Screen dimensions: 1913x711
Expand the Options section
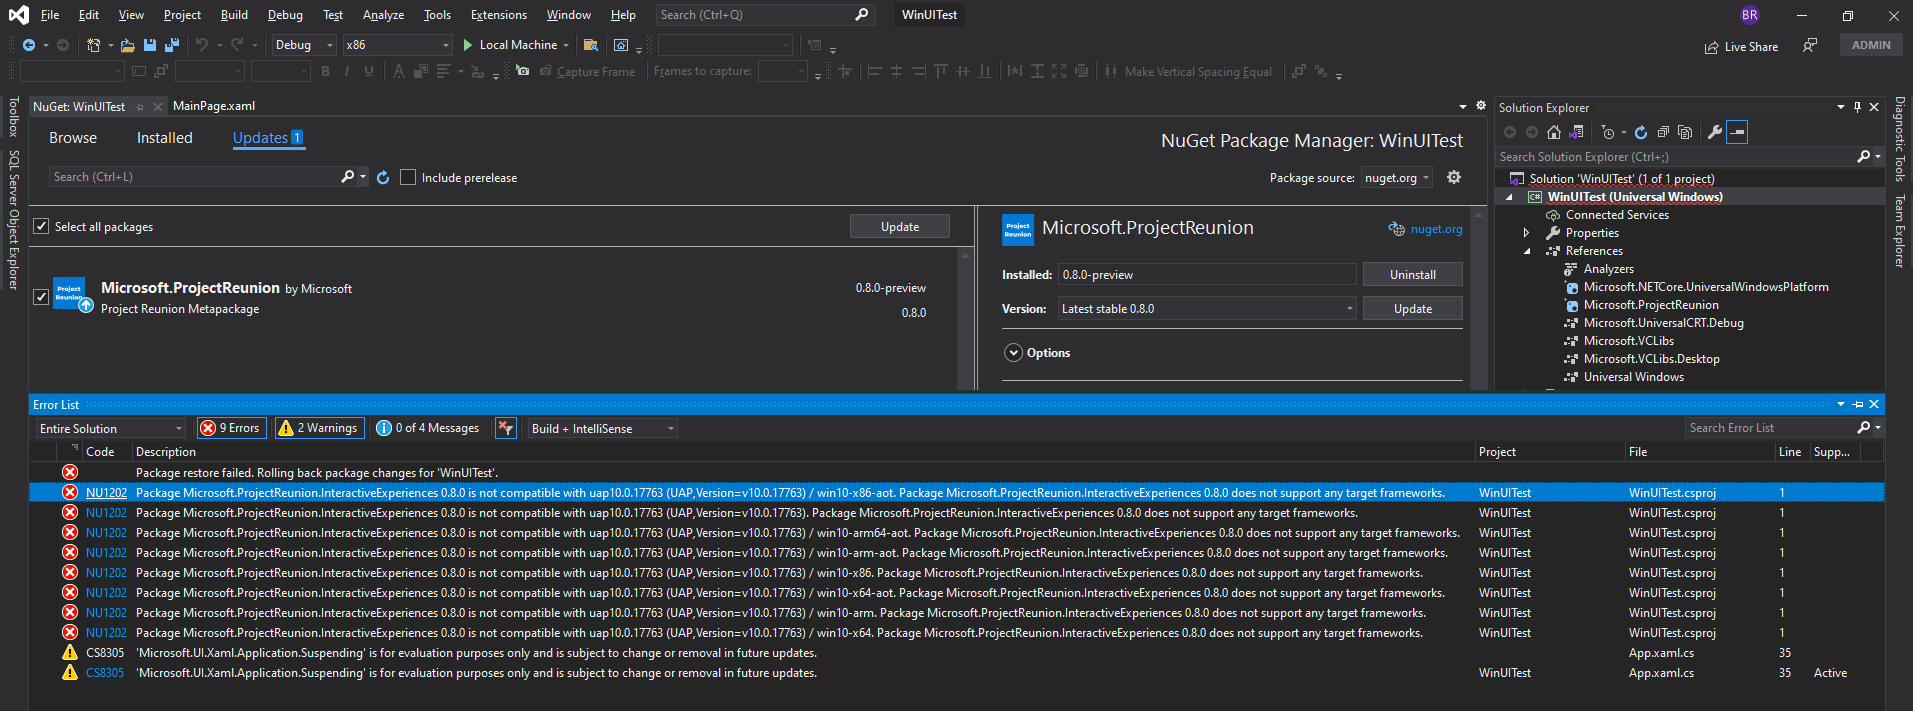(x=1014, y=353)
